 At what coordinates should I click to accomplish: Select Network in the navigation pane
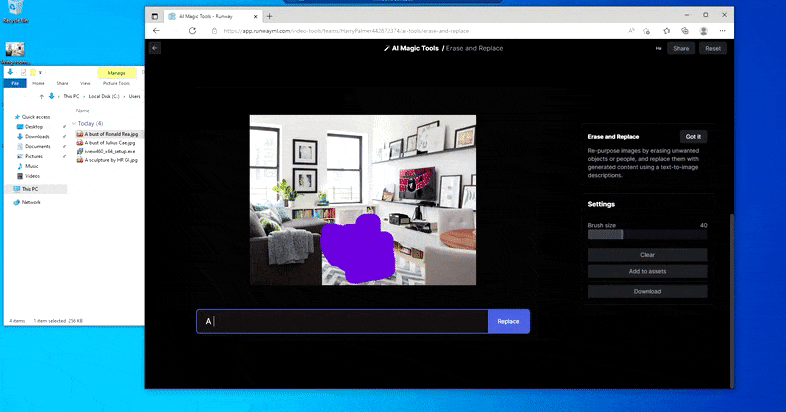point(31,202)
